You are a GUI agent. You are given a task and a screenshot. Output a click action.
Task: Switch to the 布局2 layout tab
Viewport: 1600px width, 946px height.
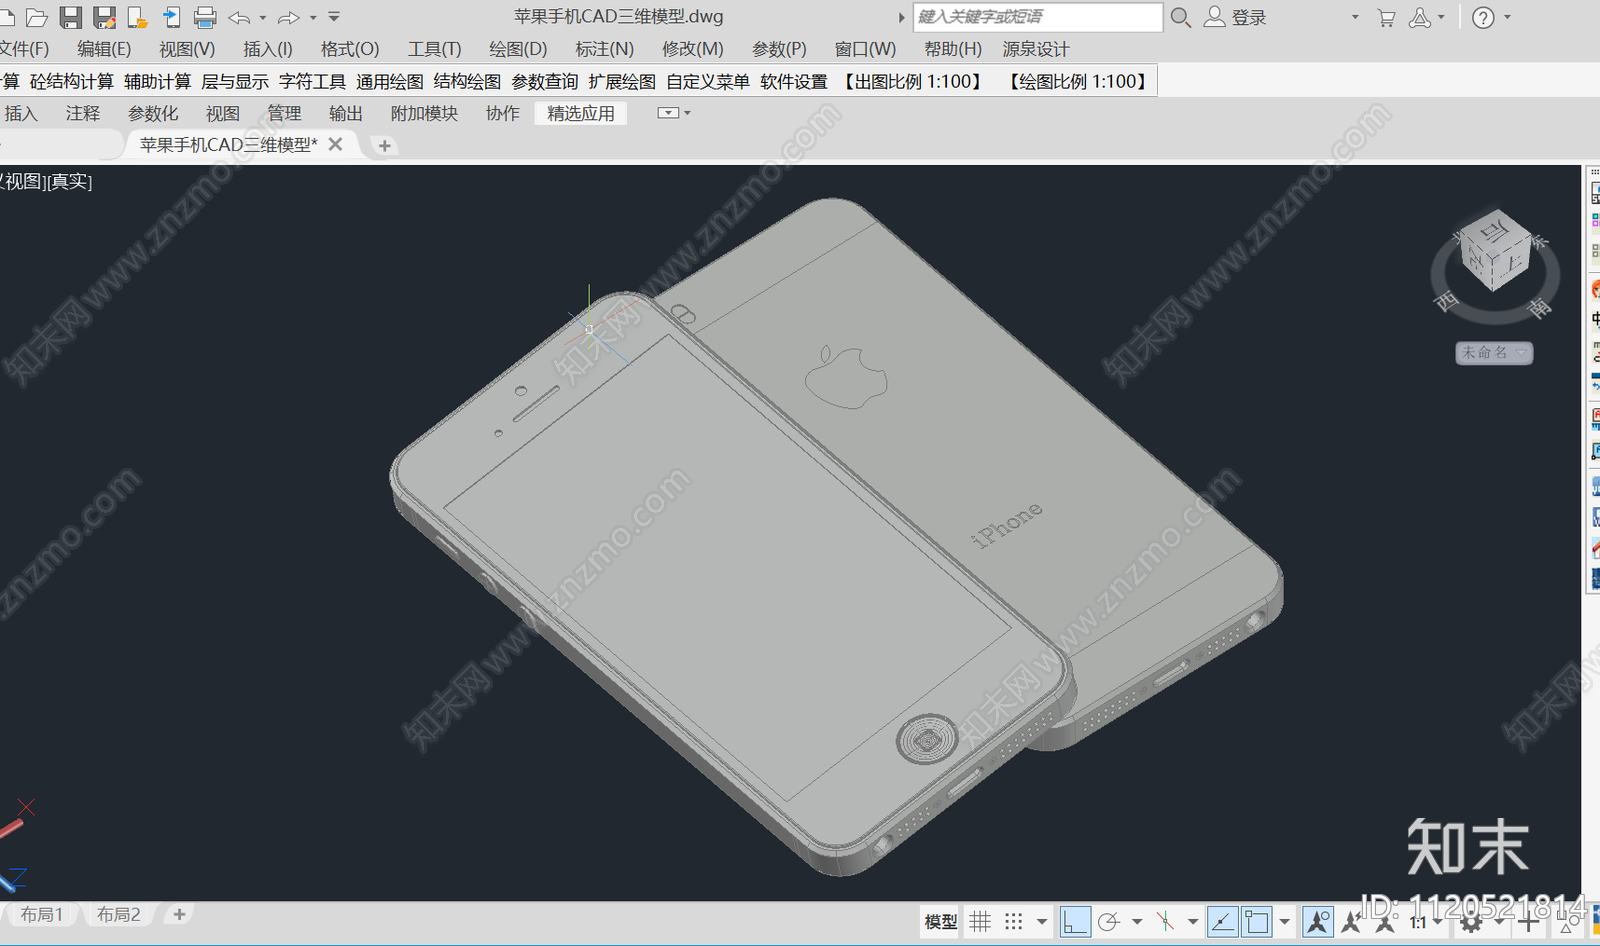[119, 915]
